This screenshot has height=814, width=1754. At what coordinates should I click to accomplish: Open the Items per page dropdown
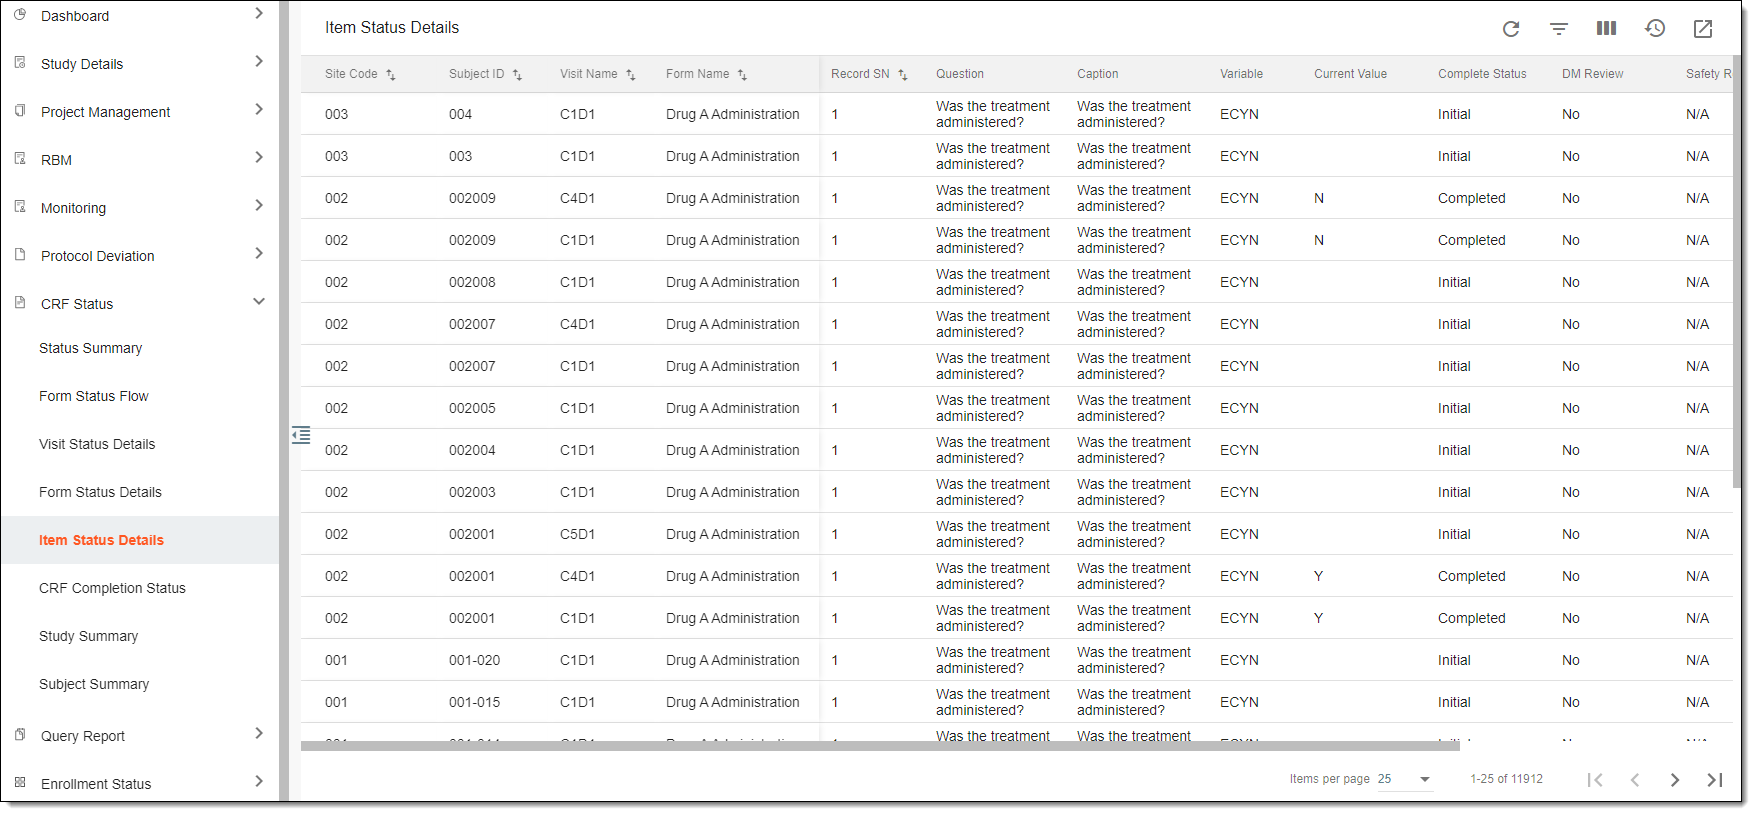click(x=1405, y=779)
